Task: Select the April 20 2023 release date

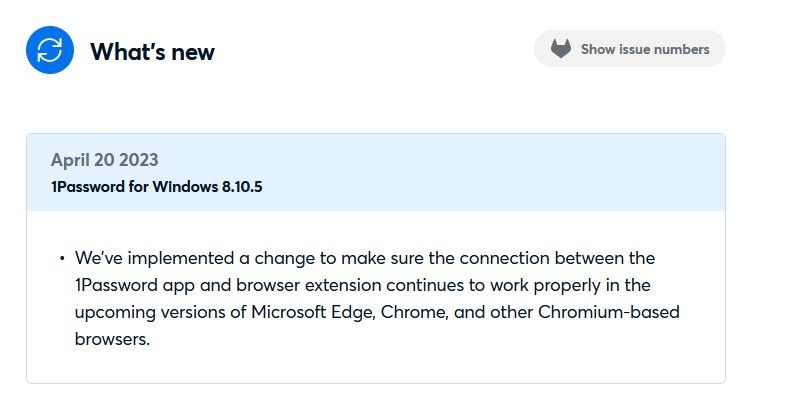Action: click(104, 160)
